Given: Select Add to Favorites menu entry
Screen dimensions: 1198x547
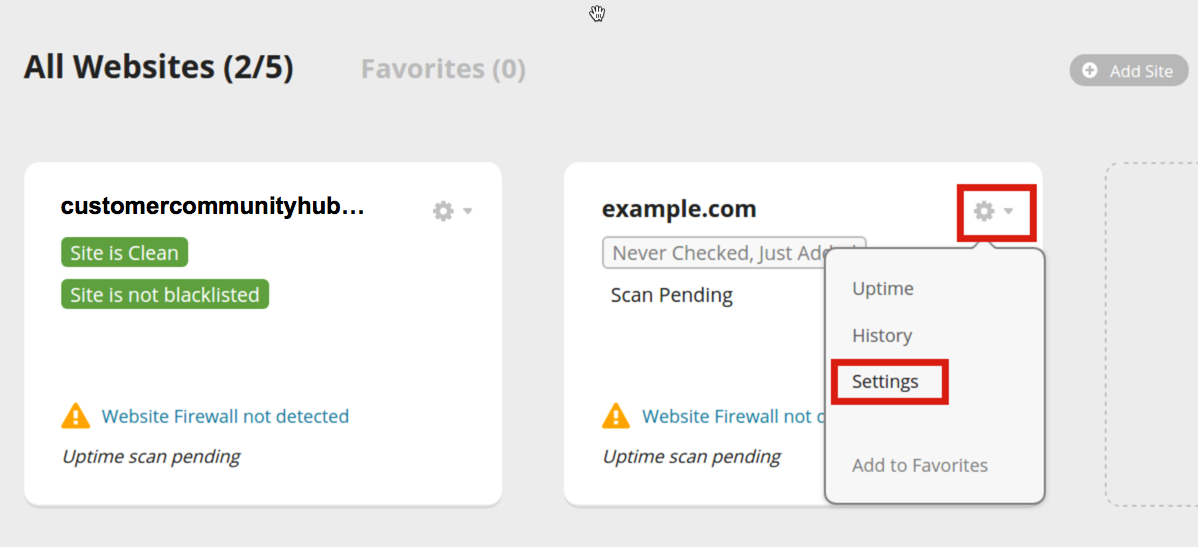Looking at the screenshot, I should tap(919, 466).
